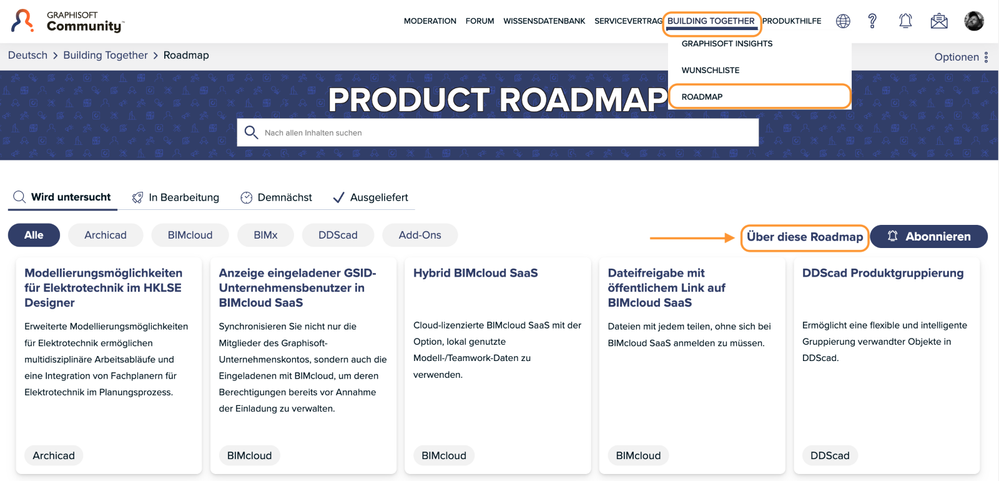Click 'Cloud-lizenzierte BIMcloud SaaS' description text
Image resolution: width=999 pixels, height=481 pixels.
click(x=497, y=350)
